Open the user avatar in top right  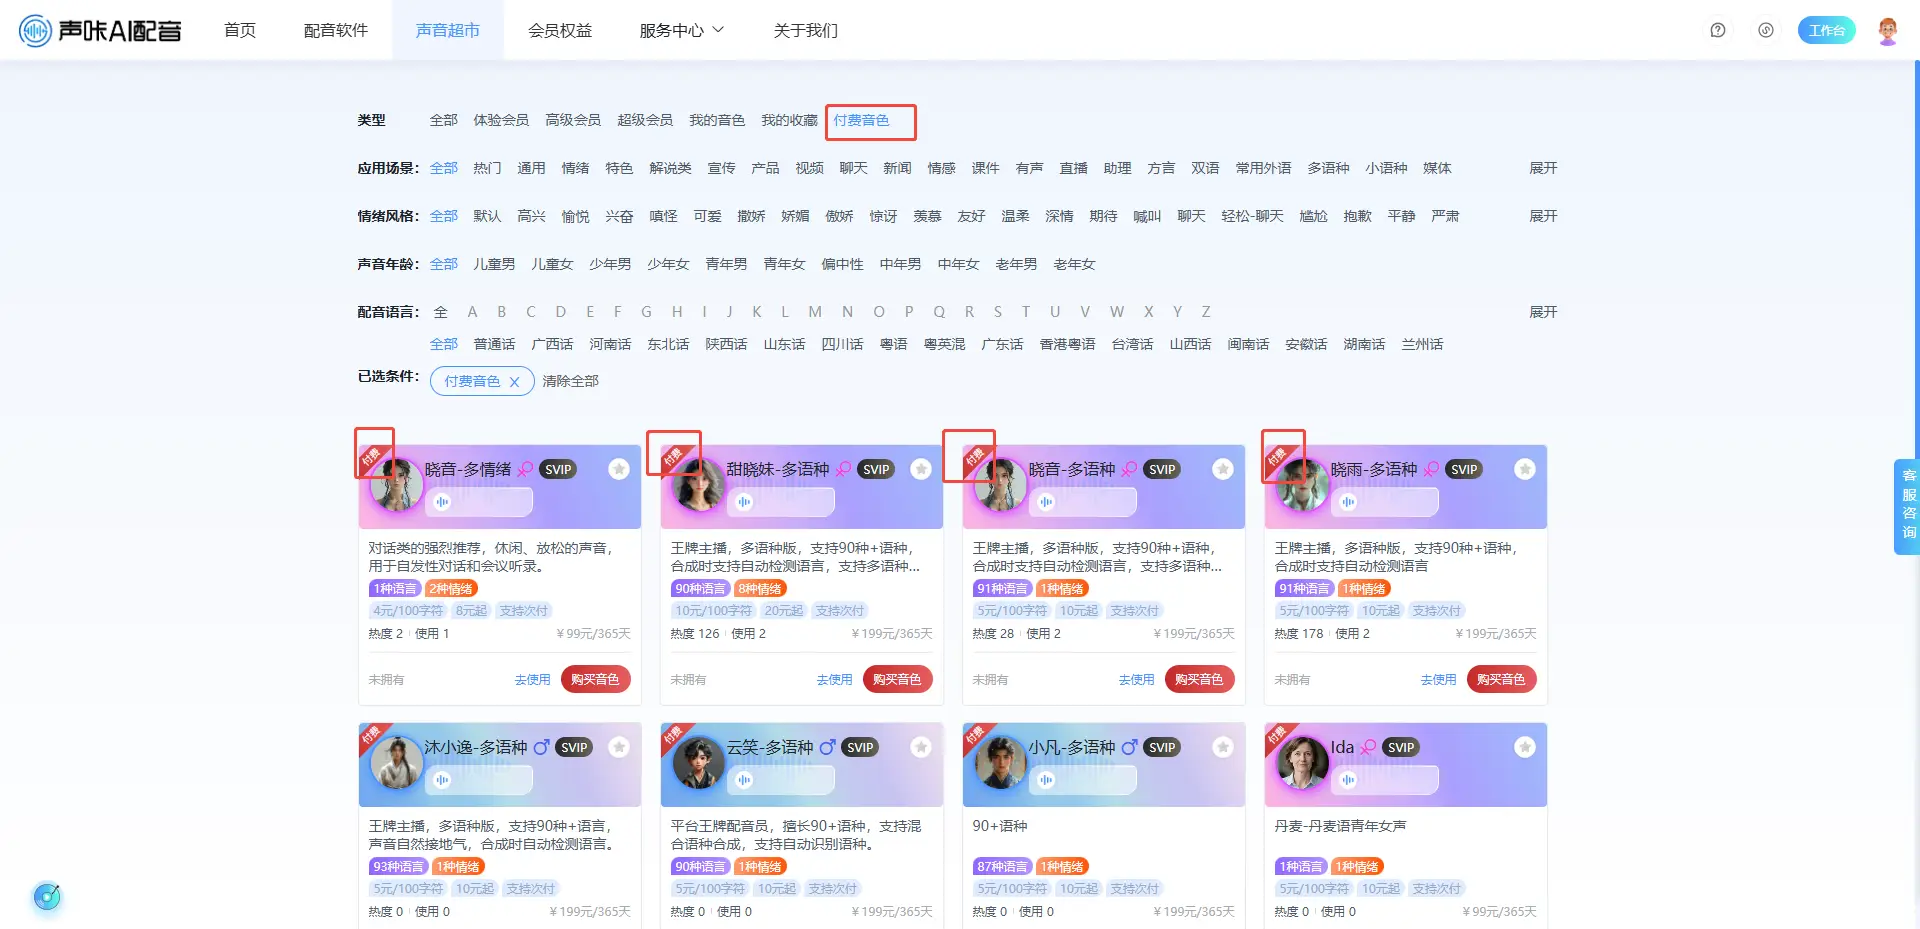[x=1887, y=30]
